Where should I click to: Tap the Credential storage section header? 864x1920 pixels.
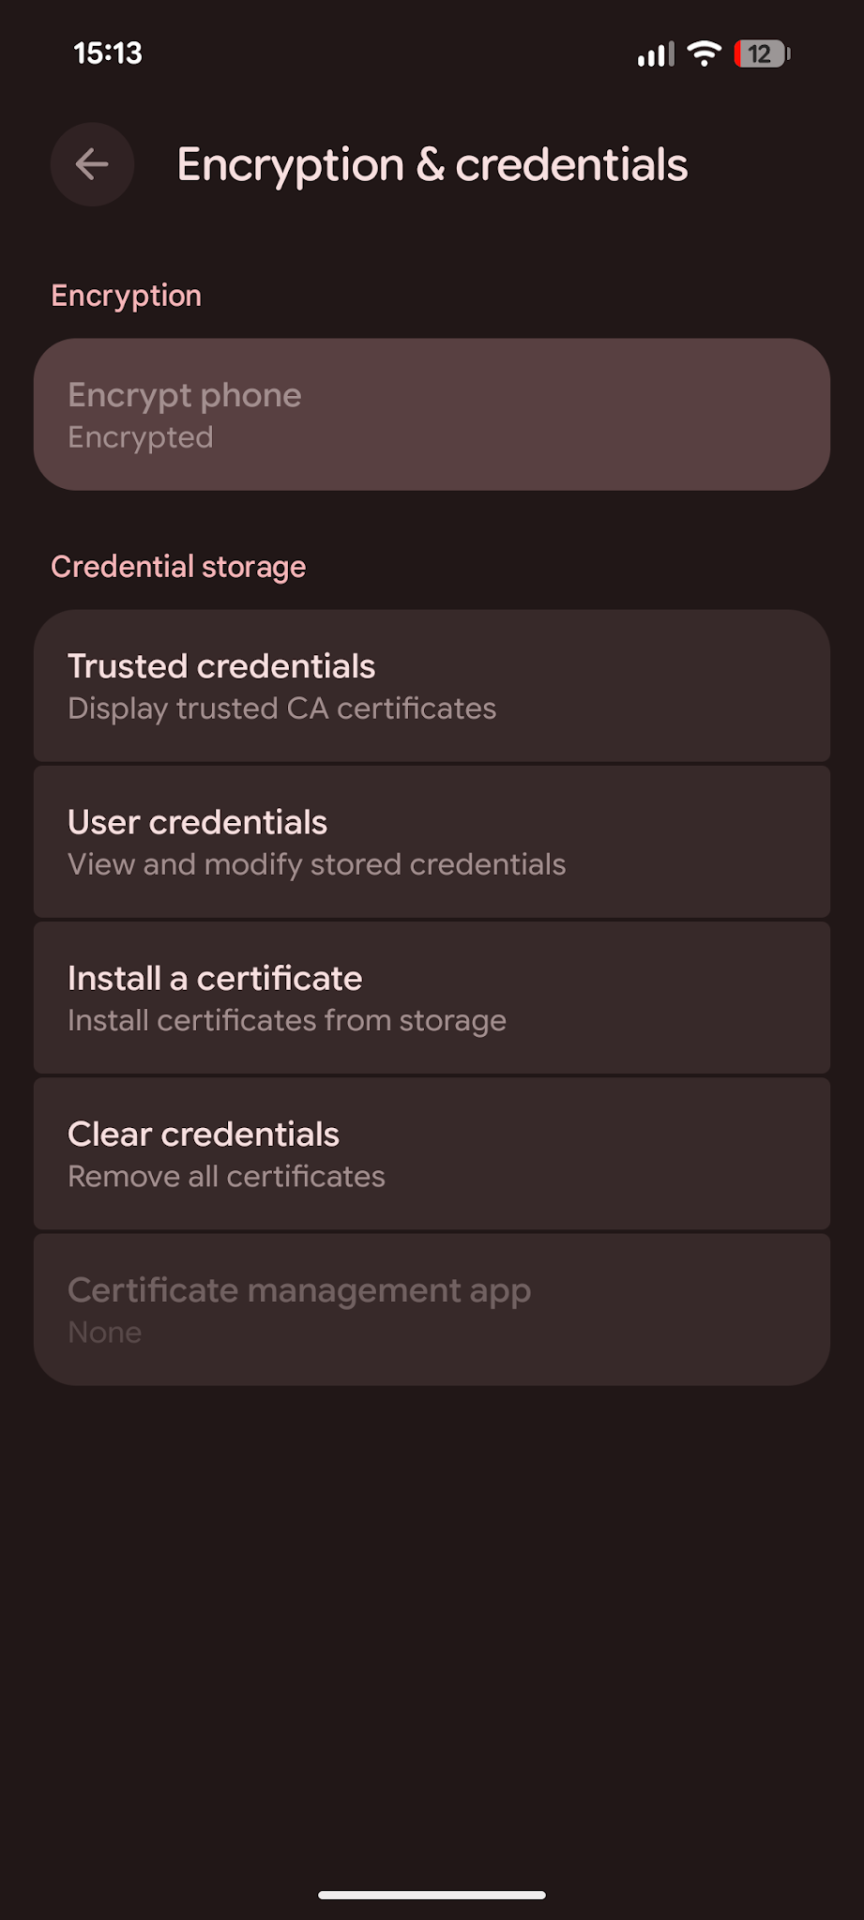(178, 567)
